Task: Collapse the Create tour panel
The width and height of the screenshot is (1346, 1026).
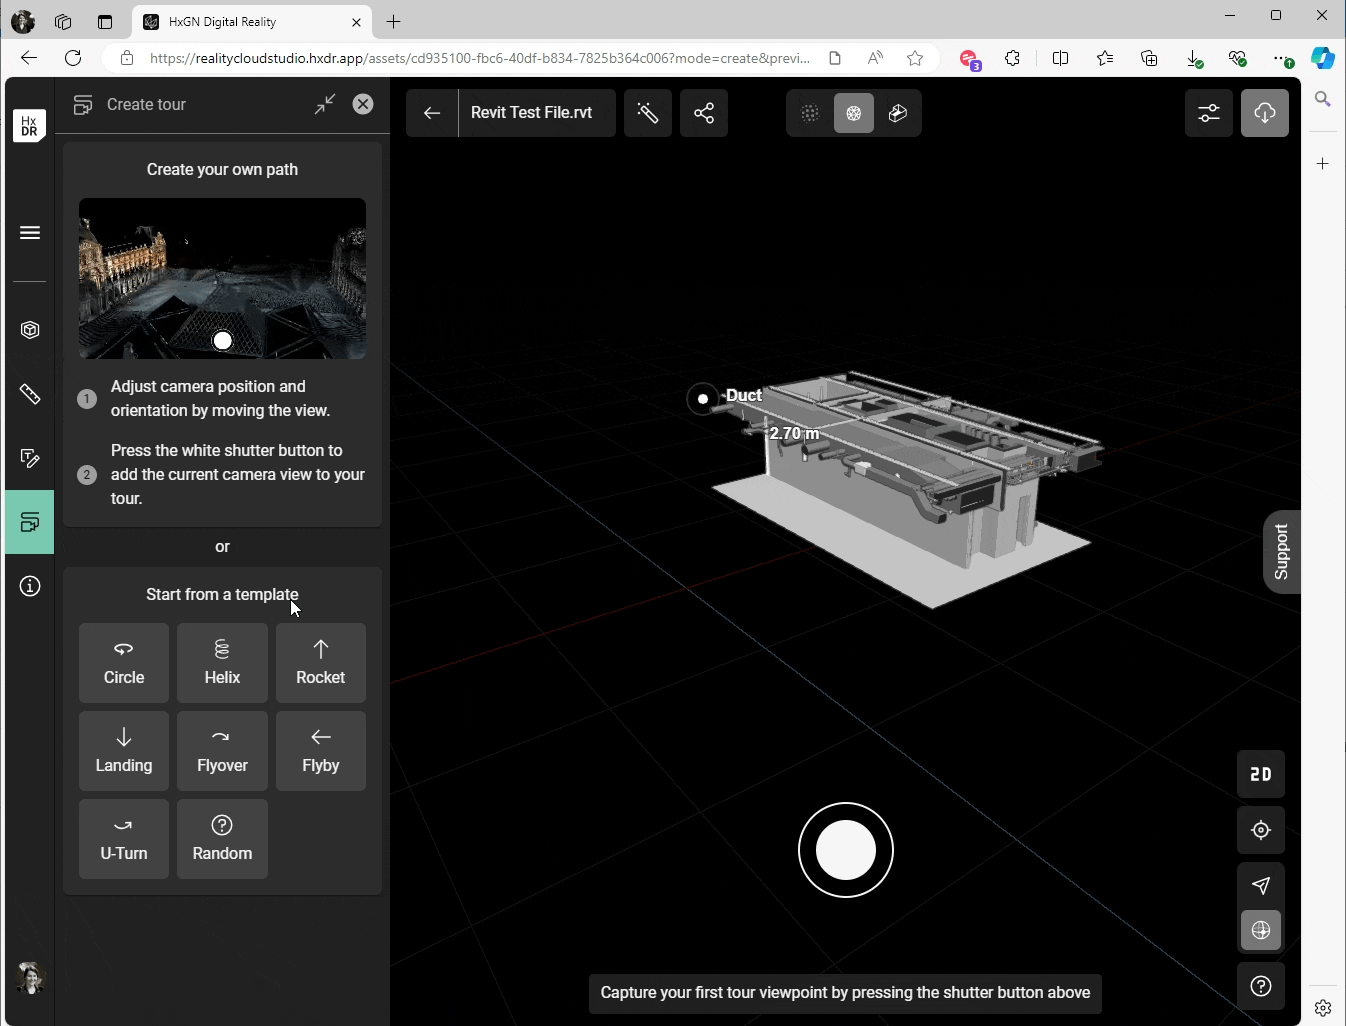Action: [324, 104]
